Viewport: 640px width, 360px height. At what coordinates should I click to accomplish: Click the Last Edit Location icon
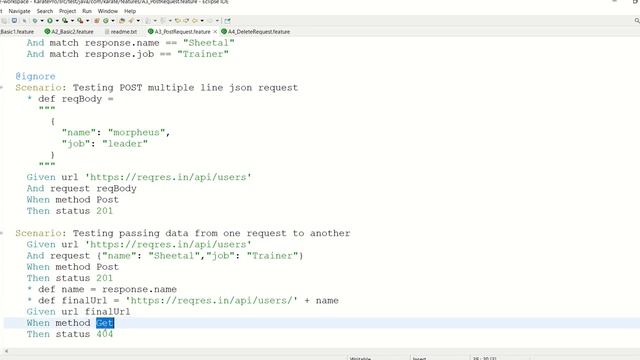178,20
